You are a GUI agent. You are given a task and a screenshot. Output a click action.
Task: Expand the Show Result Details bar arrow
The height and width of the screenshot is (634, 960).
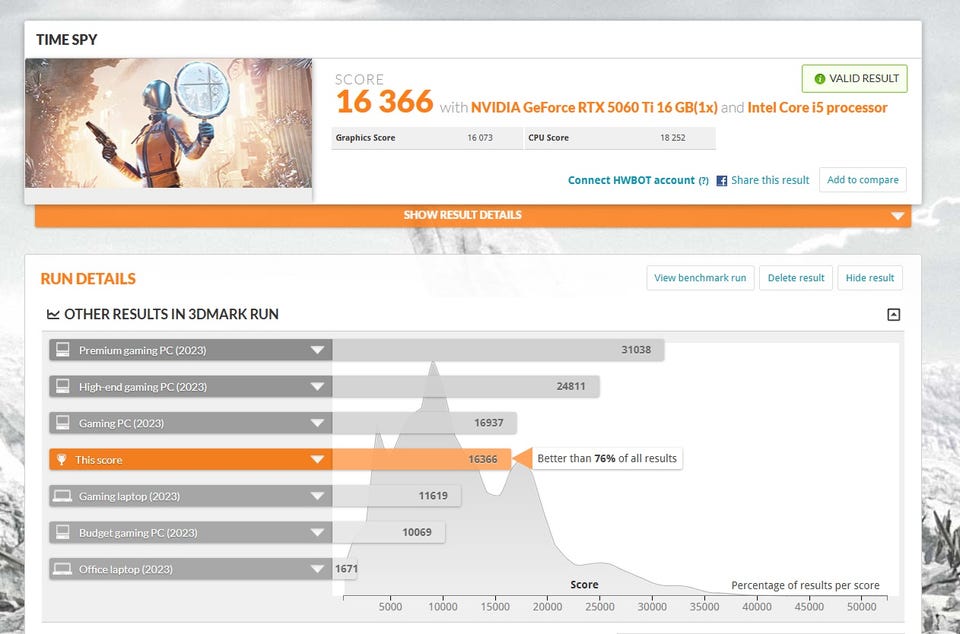tap(898, 216)
